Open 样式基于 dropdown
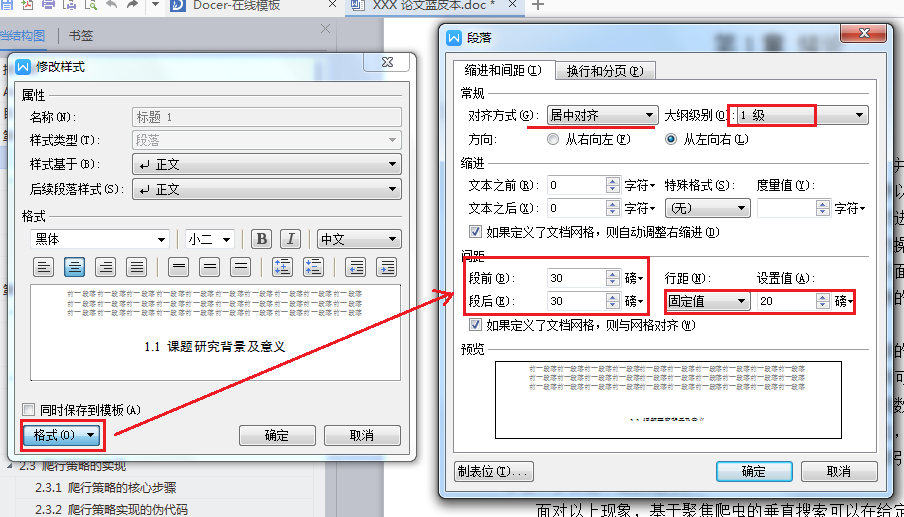Image resolution: width=904 pixels, height=517 pixels. (267, 164)
